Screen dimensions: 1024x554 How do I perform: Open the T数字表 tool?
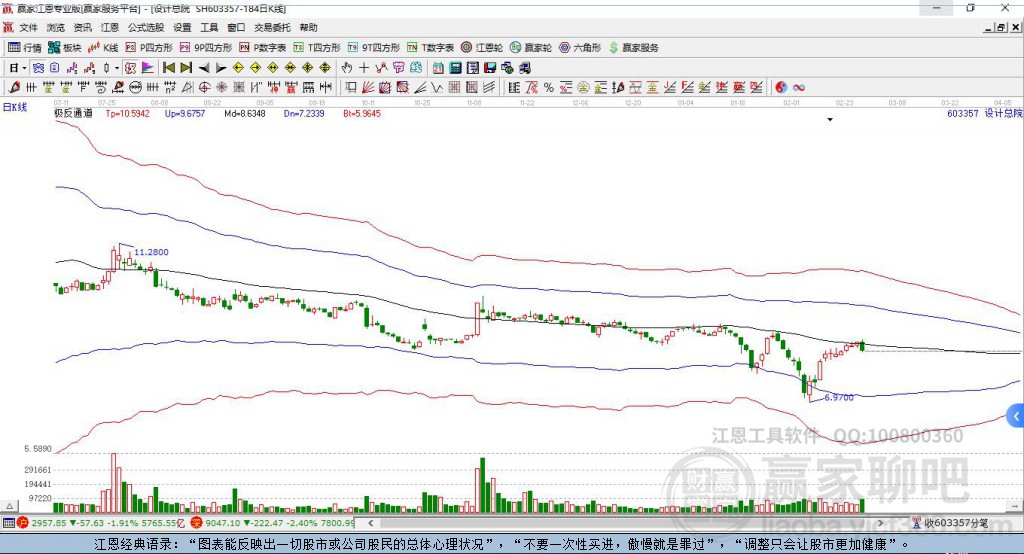(x=430, y=48)
